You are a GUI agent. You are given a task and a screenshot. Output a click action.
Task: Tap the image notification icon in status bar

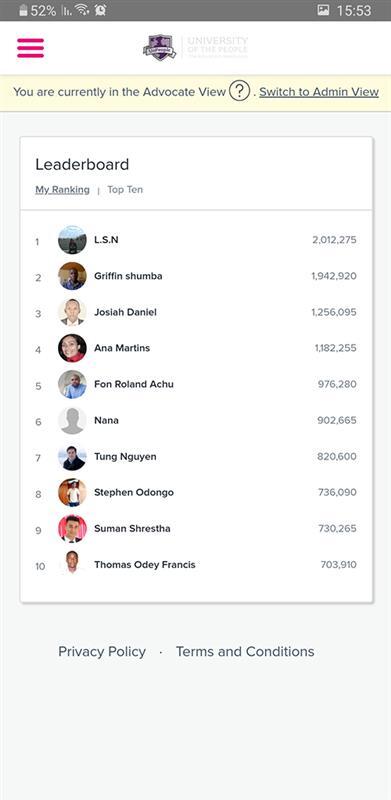(x=323, y=10)
